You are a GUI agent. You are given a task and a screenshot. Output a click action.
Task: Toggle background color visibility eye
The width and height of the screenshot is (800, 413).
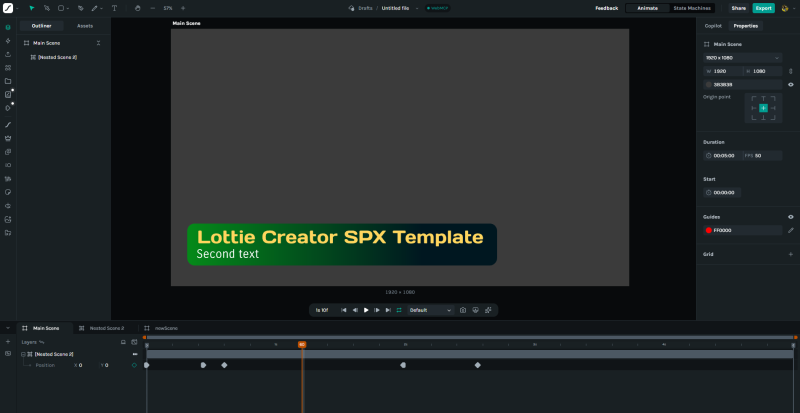coord(791,85)
